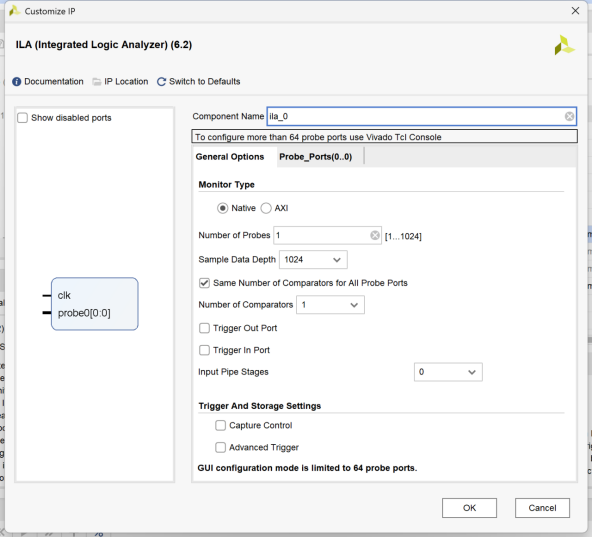
Task: Click the [1...1024] range hint
Action: [403, 236]
